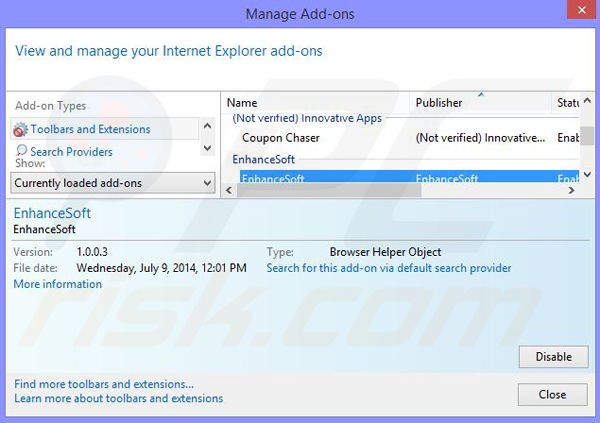600x423 pixels.
Task: Select the highlighted EnhanceSoft add-on row
Action: pyautogui.click(x=409, y=176)
